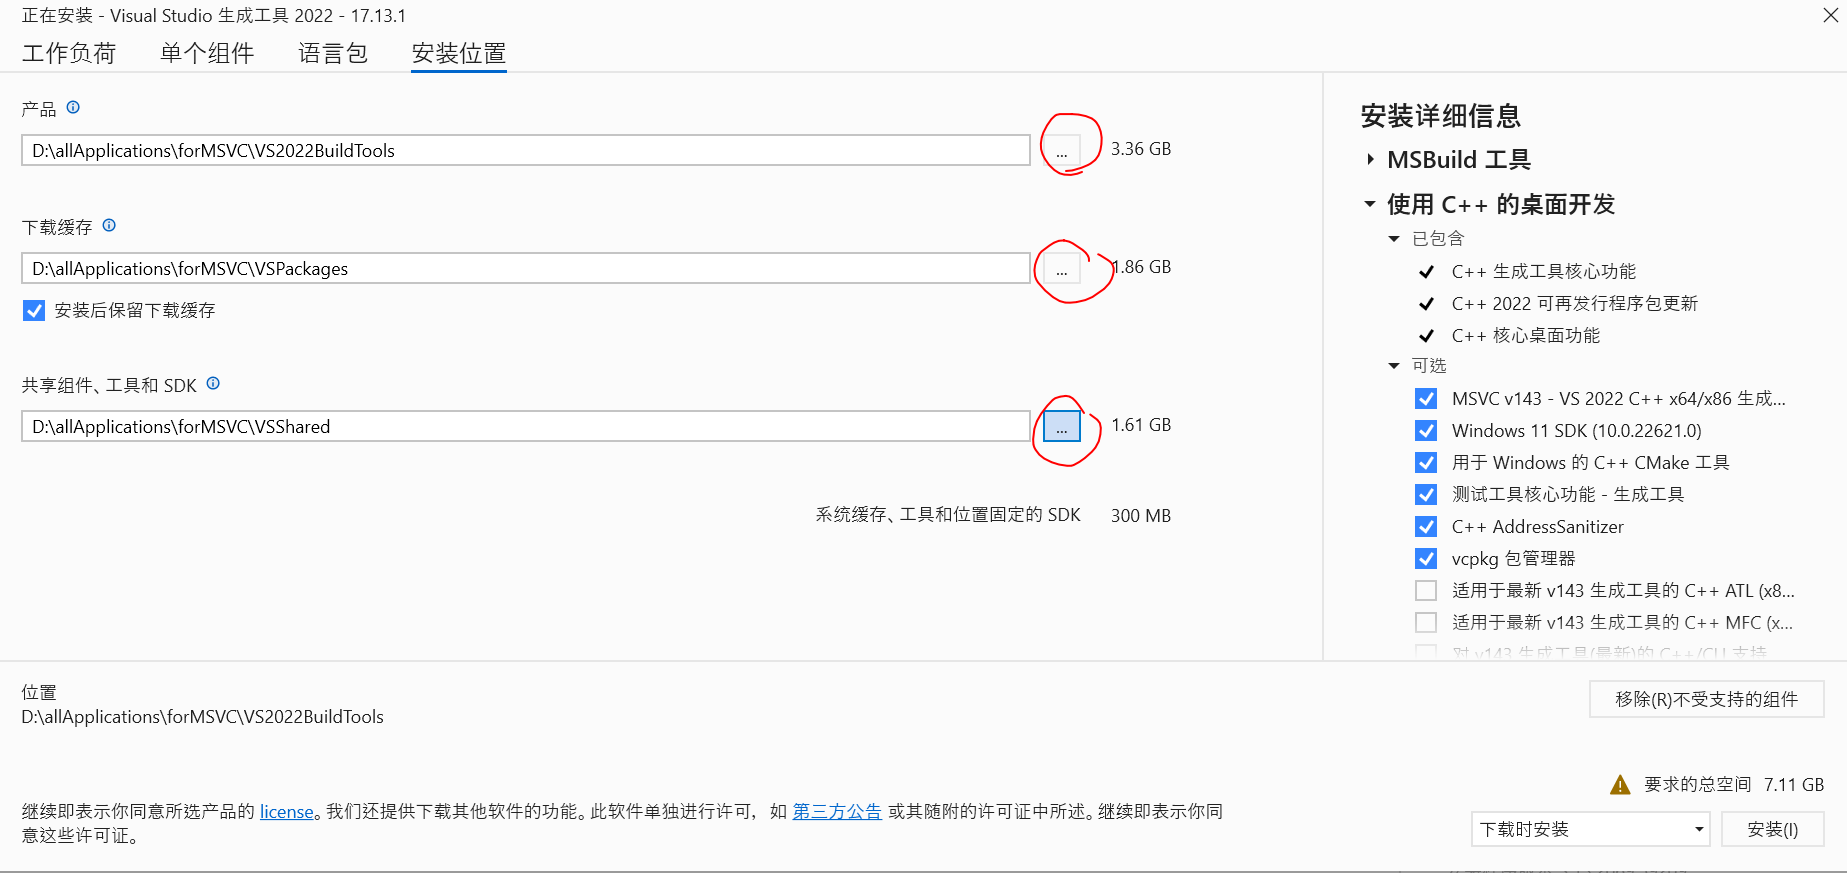The image size is (1847, 873).
Task: Click the C++ 生成工具核心功能 item
Action: (1543, 271)
